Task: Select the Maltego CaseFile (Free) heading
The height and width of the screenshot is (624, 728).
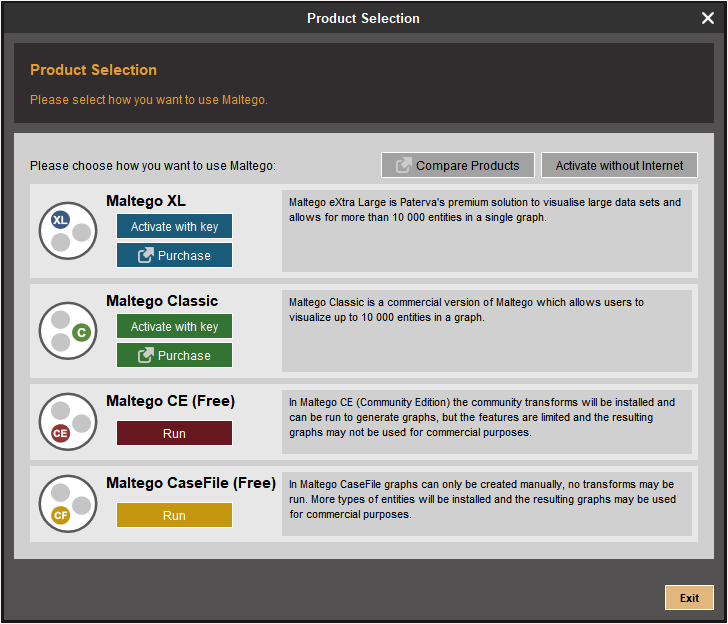Action: 191,483
